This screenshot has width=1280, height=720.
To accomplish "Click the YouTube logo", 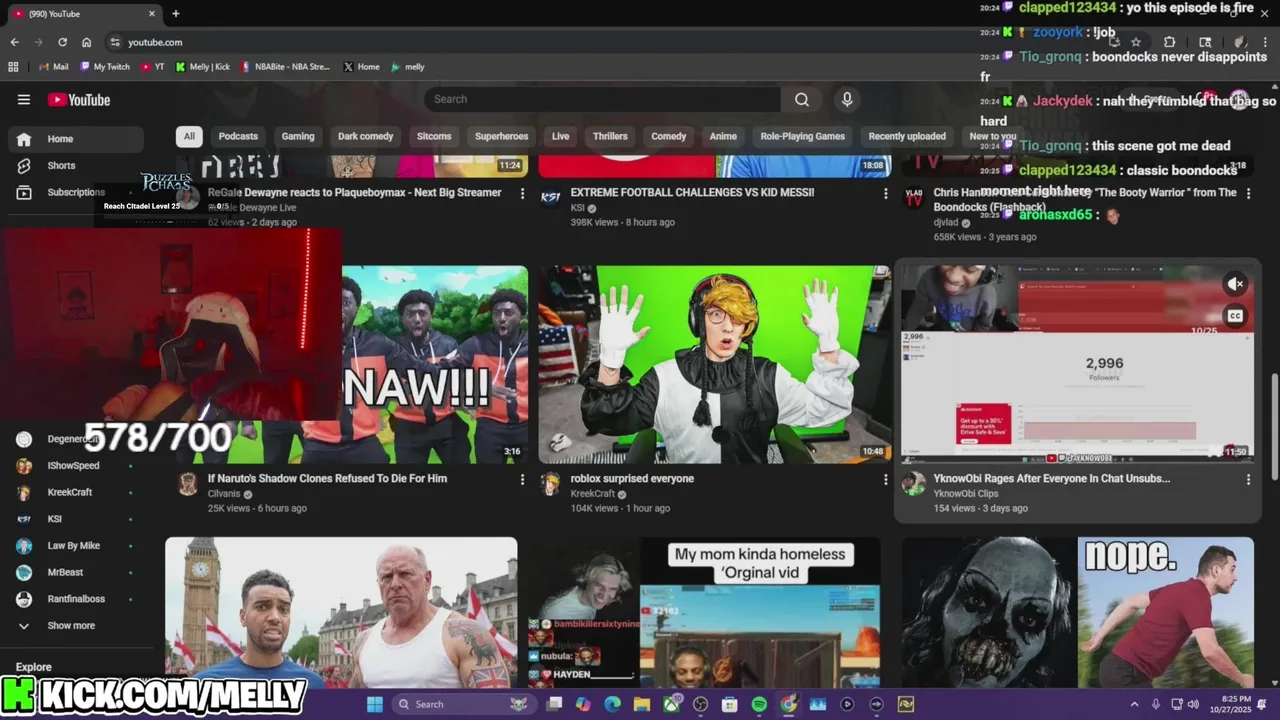I will click(79, 100).
